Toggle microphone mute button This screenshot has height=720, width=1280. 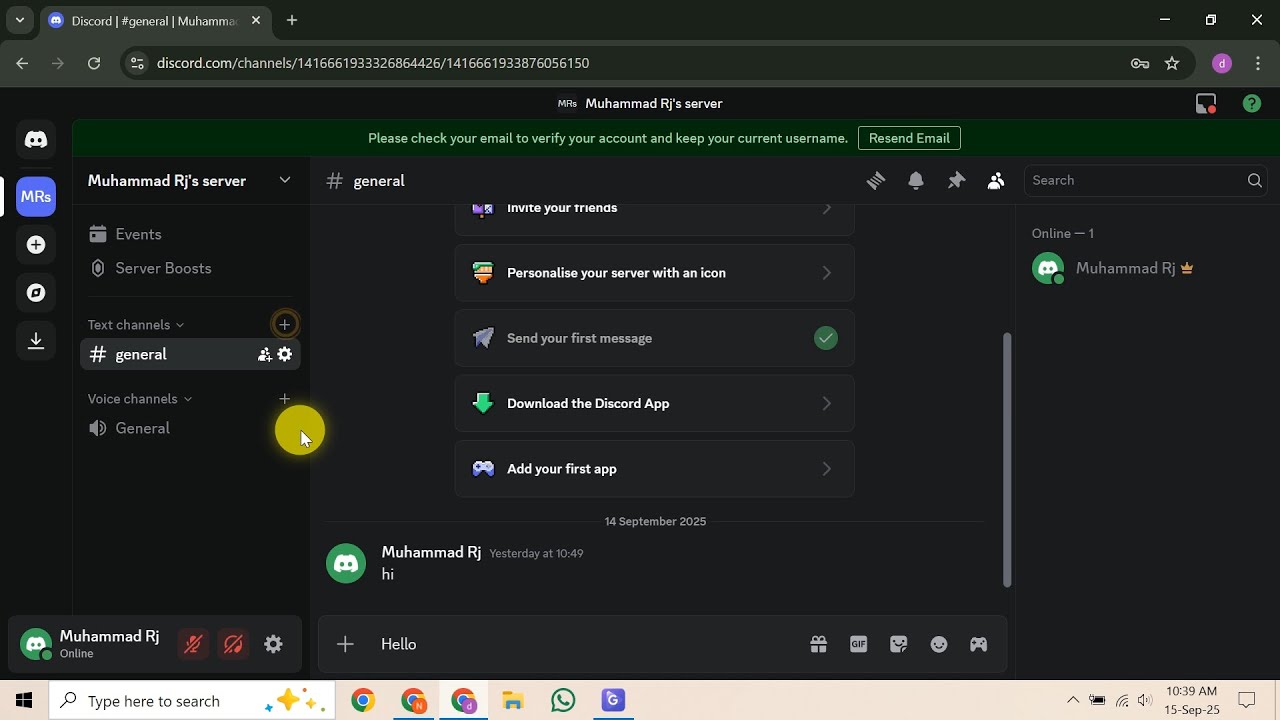(x=193, y=644)
